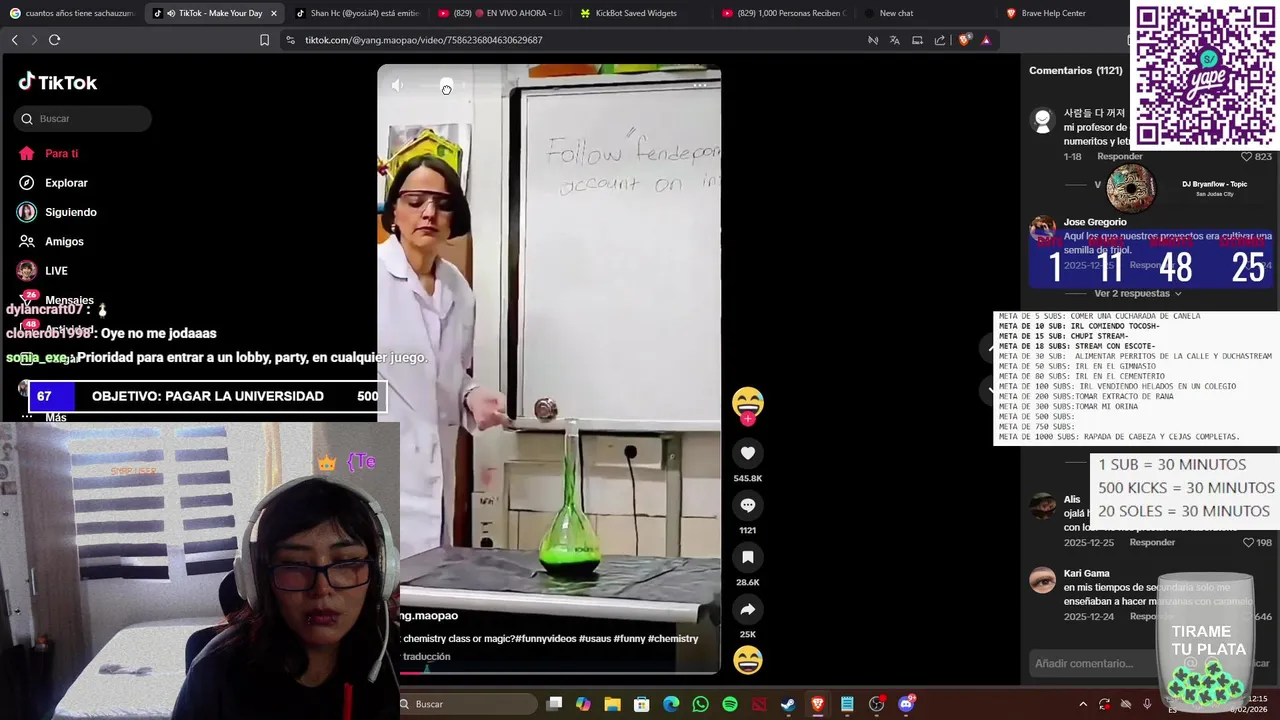The height and width of the screenshot is (720, 1280).
Task: Open Brave Shields lion icon
Action: pyautogui.click(x=964, y=40)
